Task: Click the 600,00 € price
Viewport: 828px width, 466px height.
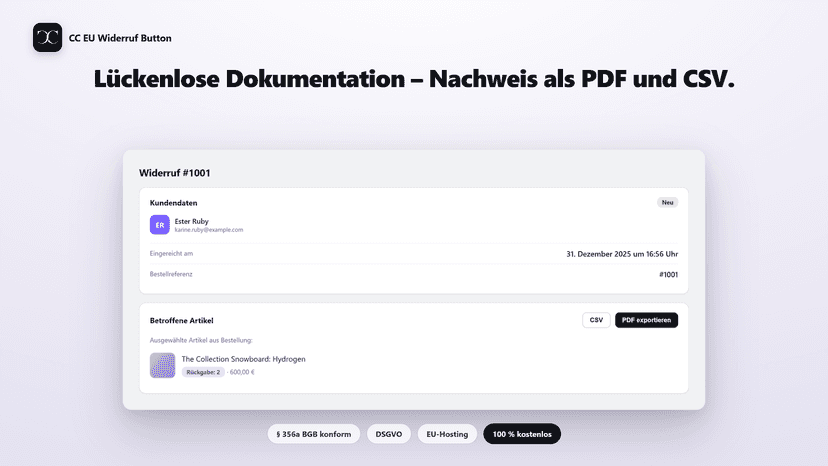Action: coord(242,372)
